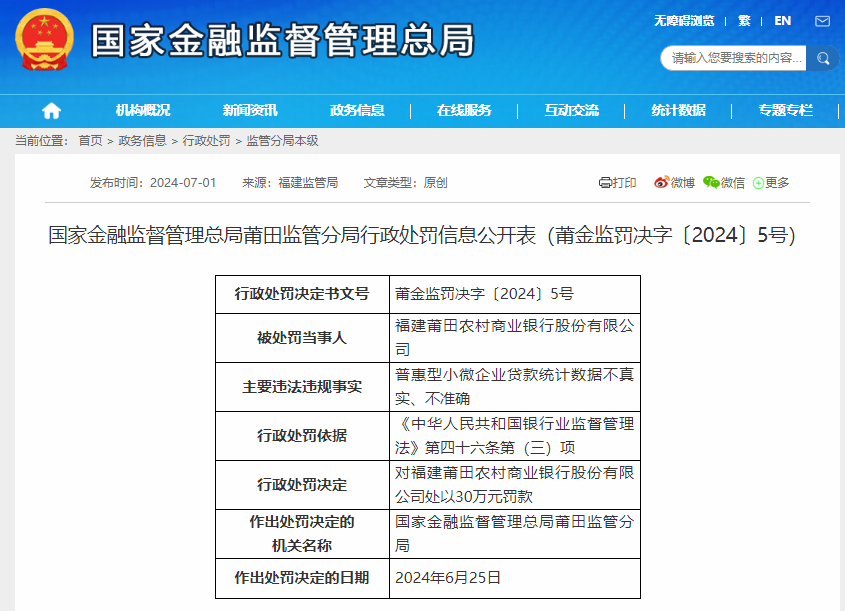Click cell 国家金融监督管理总局莆田监管分局
845x611 pixels.
tap(515, 534)
